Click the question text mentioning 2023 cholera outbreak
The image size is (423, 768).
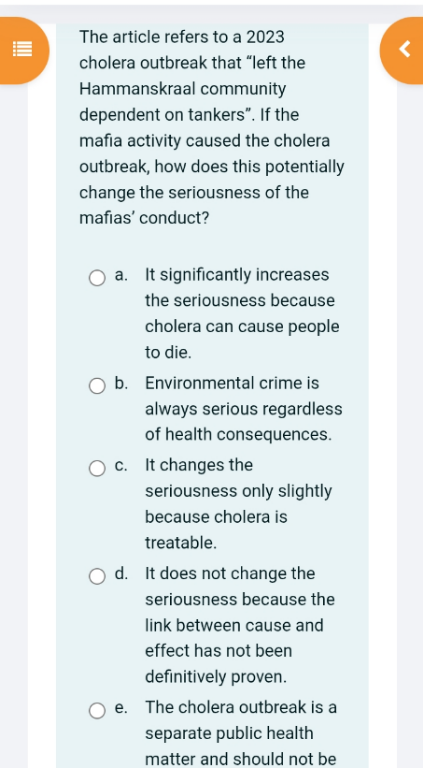pyautogui.click(x=212, y=127)
